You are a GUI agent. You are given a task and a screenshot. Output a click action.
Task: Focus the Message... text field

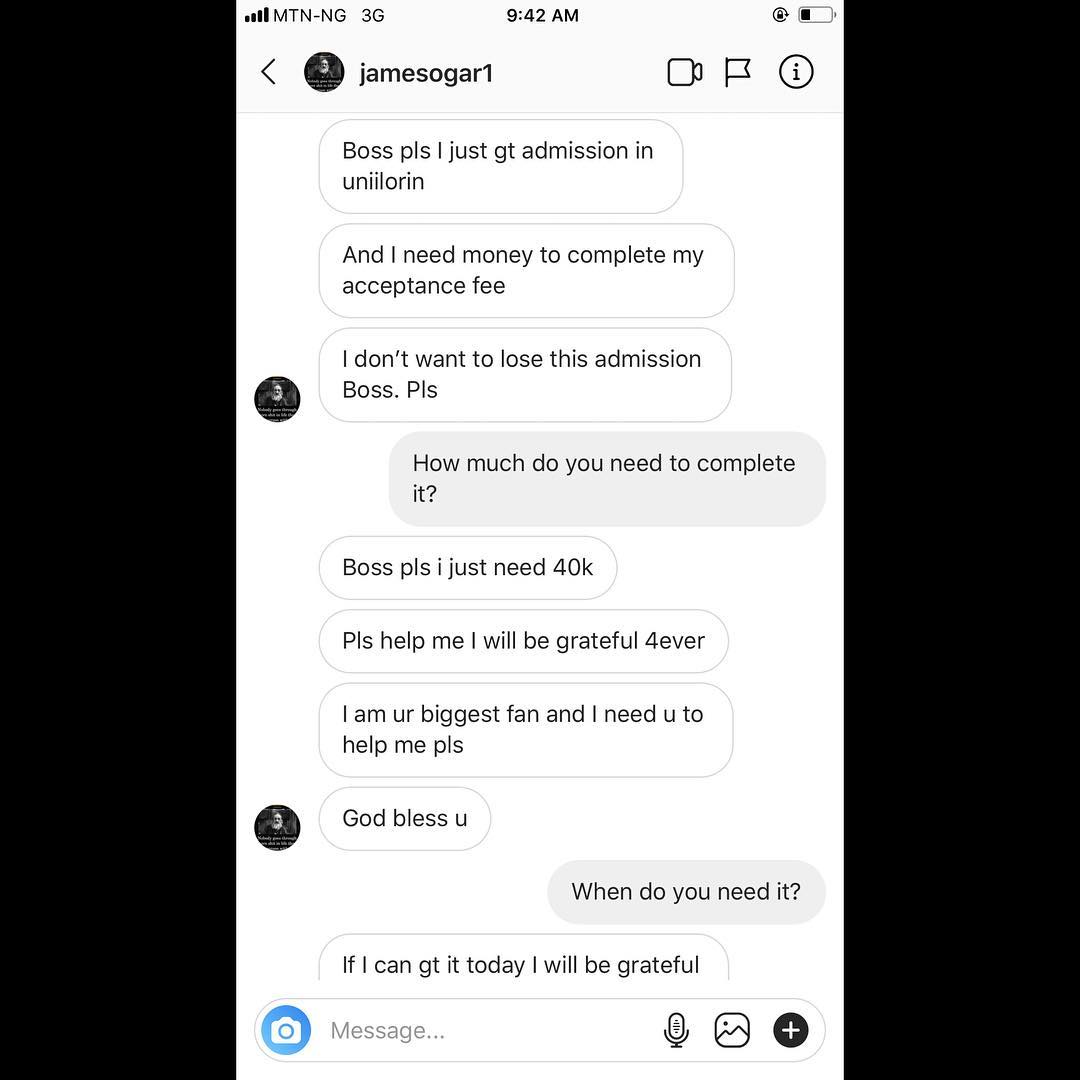[482, 1030]
